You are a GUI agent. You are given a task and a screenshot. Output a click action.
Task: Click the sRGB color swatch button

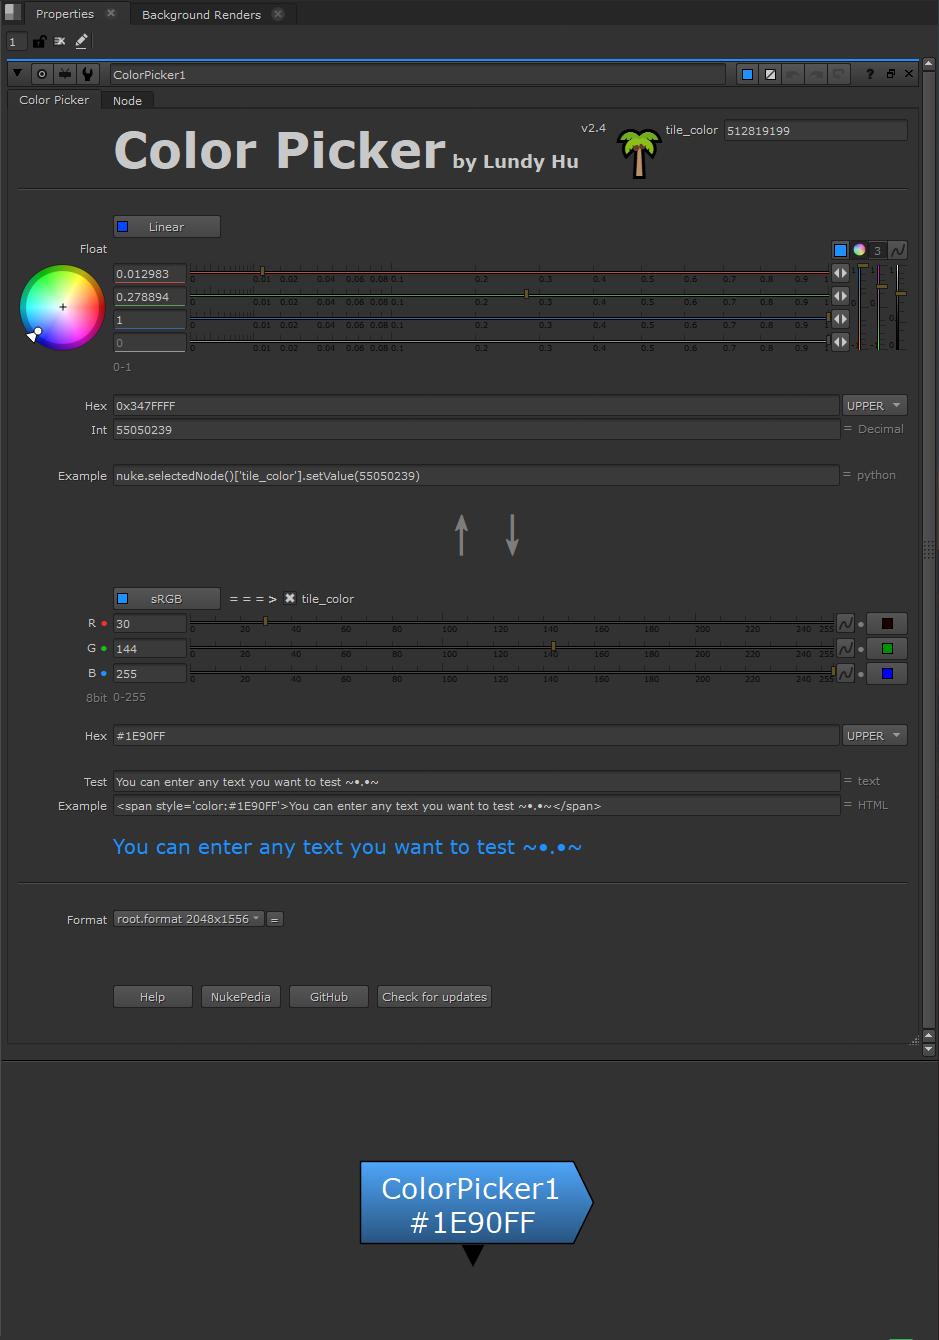167,599
